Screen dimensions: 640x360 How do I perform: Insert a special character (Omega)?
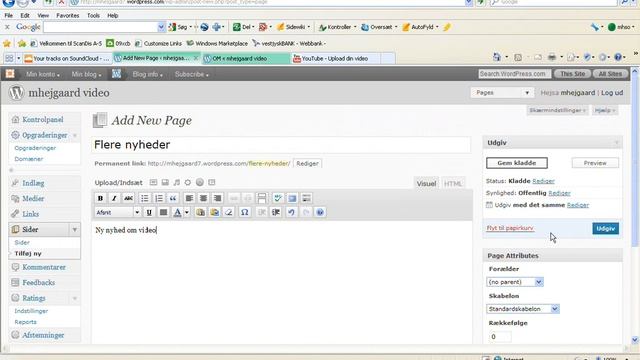click(x=244, y=212)
